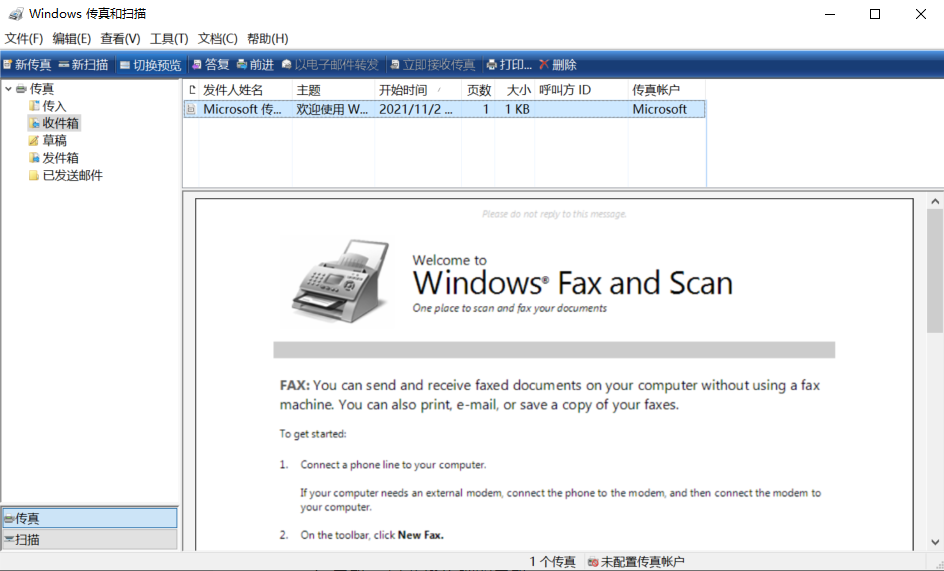Click the date cell 2021/11/2
The height and width of the screenshot is (571, 944).
pos(415,109)
